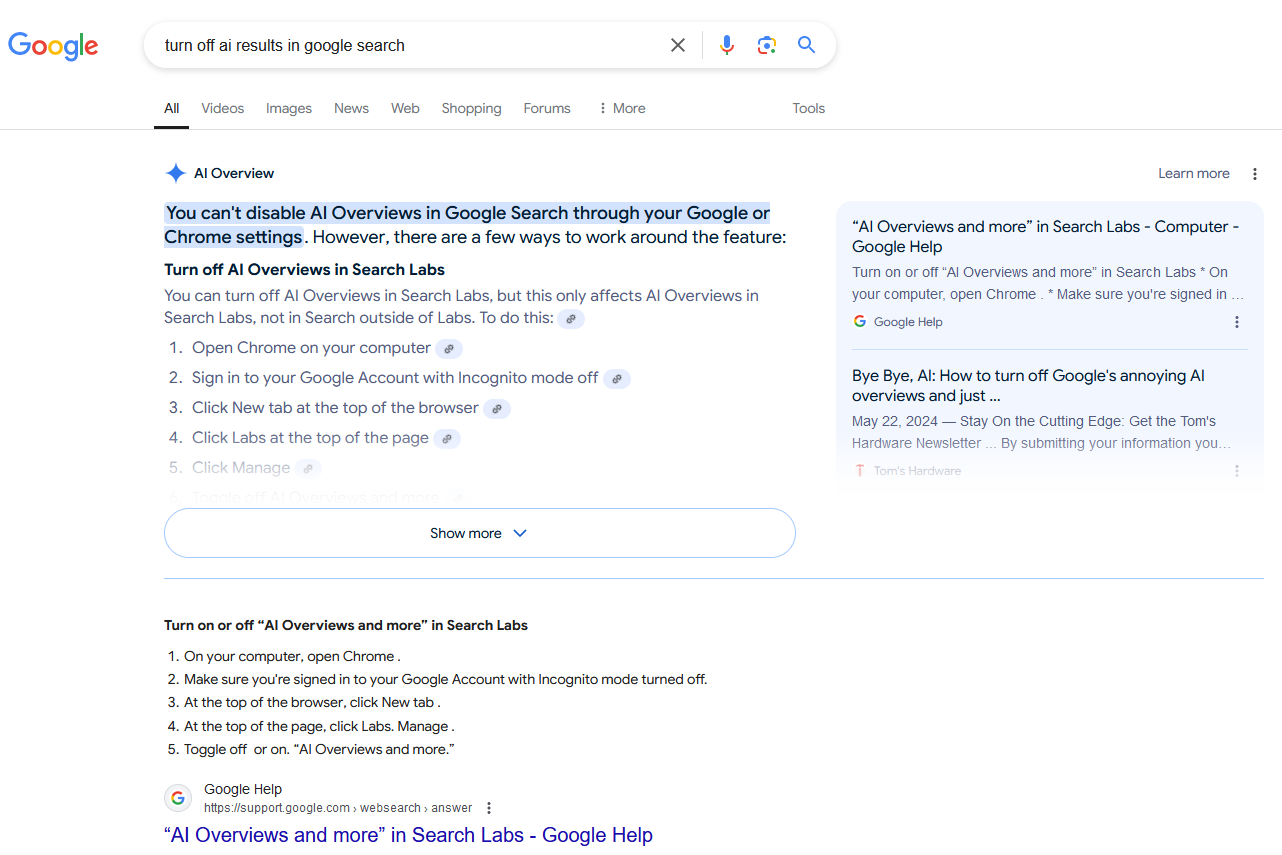Viewport: 1282px width, 855px height.
Task: Open Google Lens image search icon
Action: point(767,45)
